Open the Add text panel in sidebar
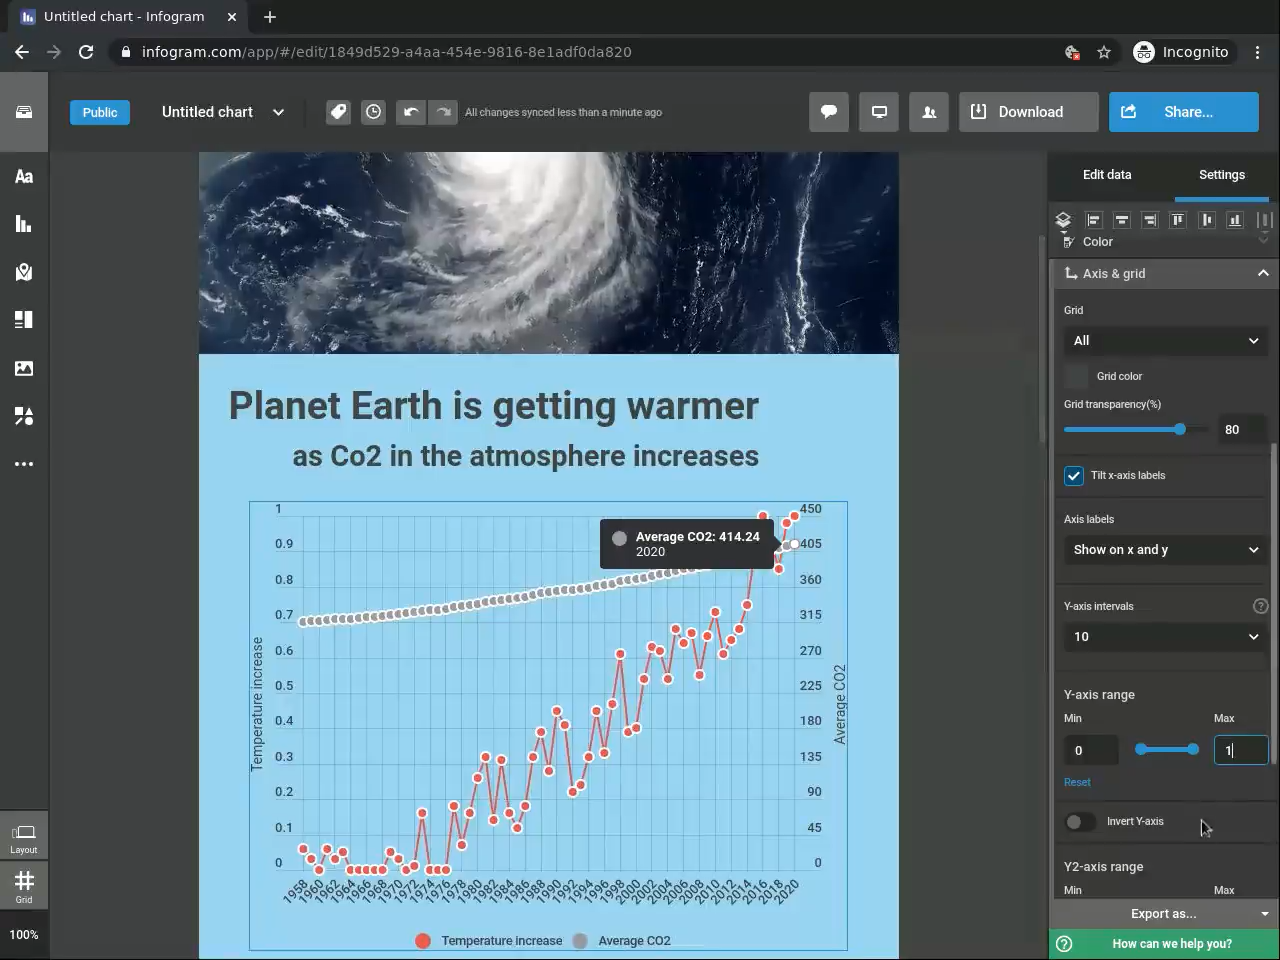The height and width of the screenshot is (960, 1280). click(24, 177)
